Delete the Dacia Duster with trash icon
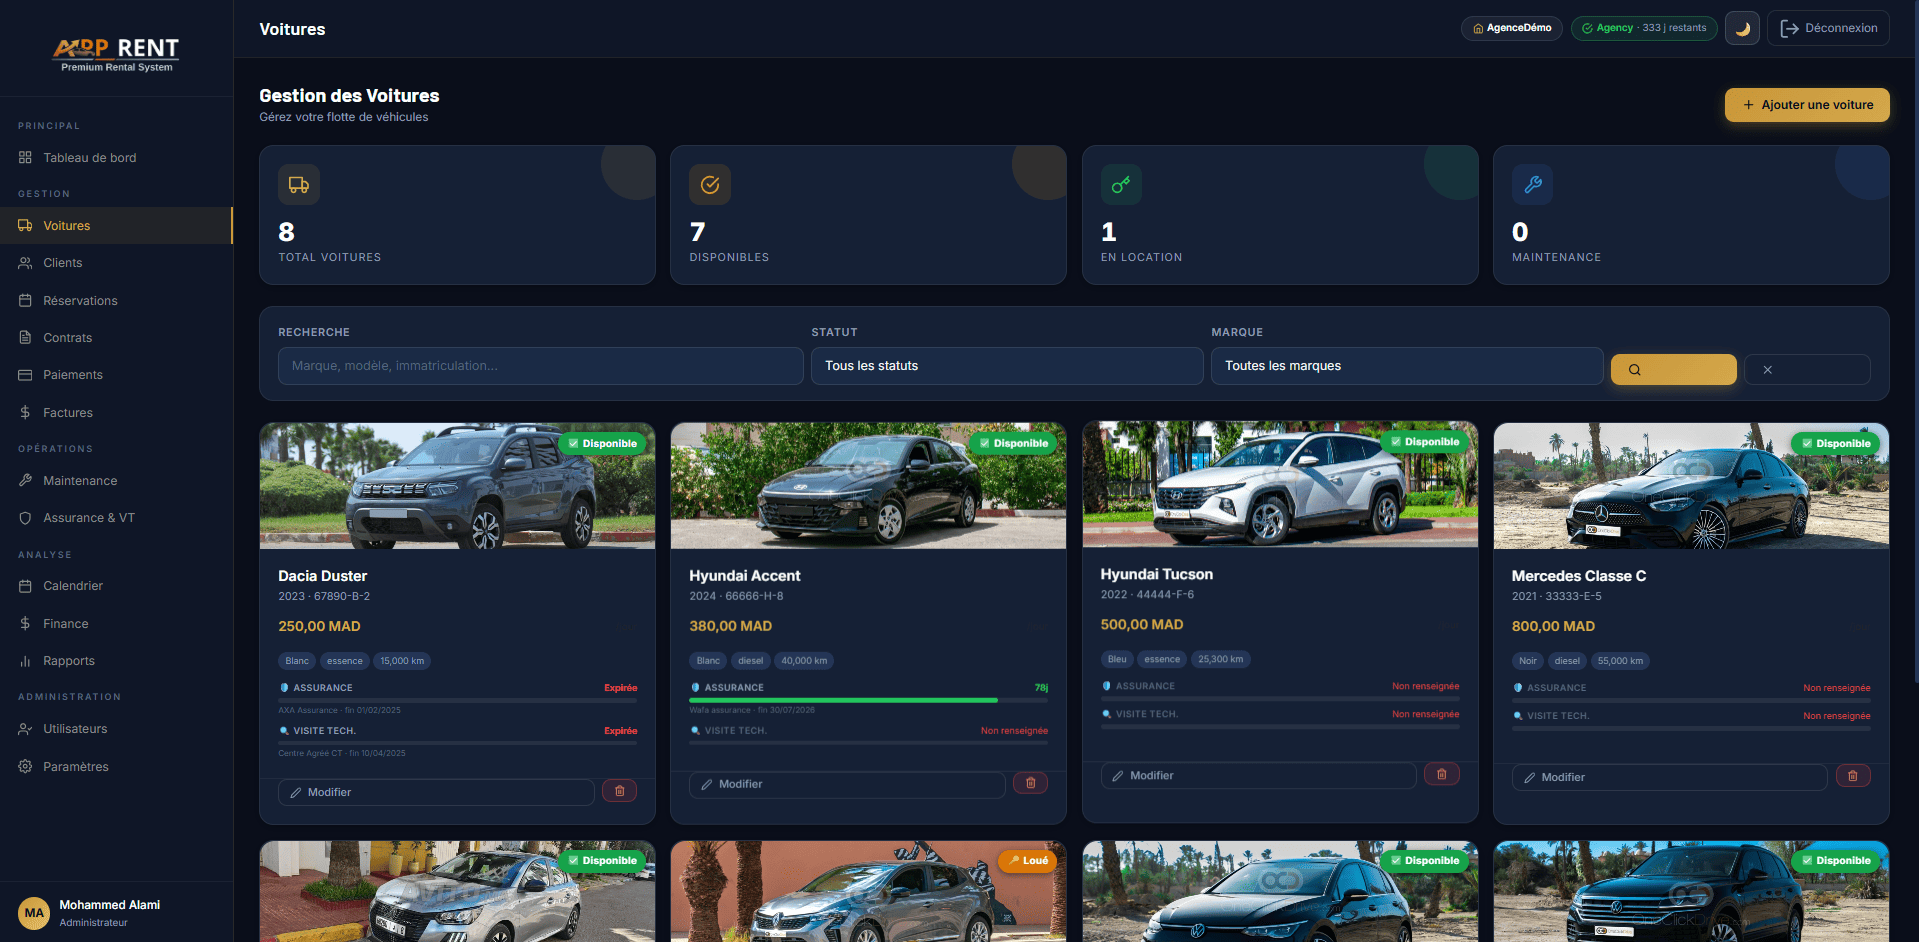Screen dimensions: 1919x942 620,791
